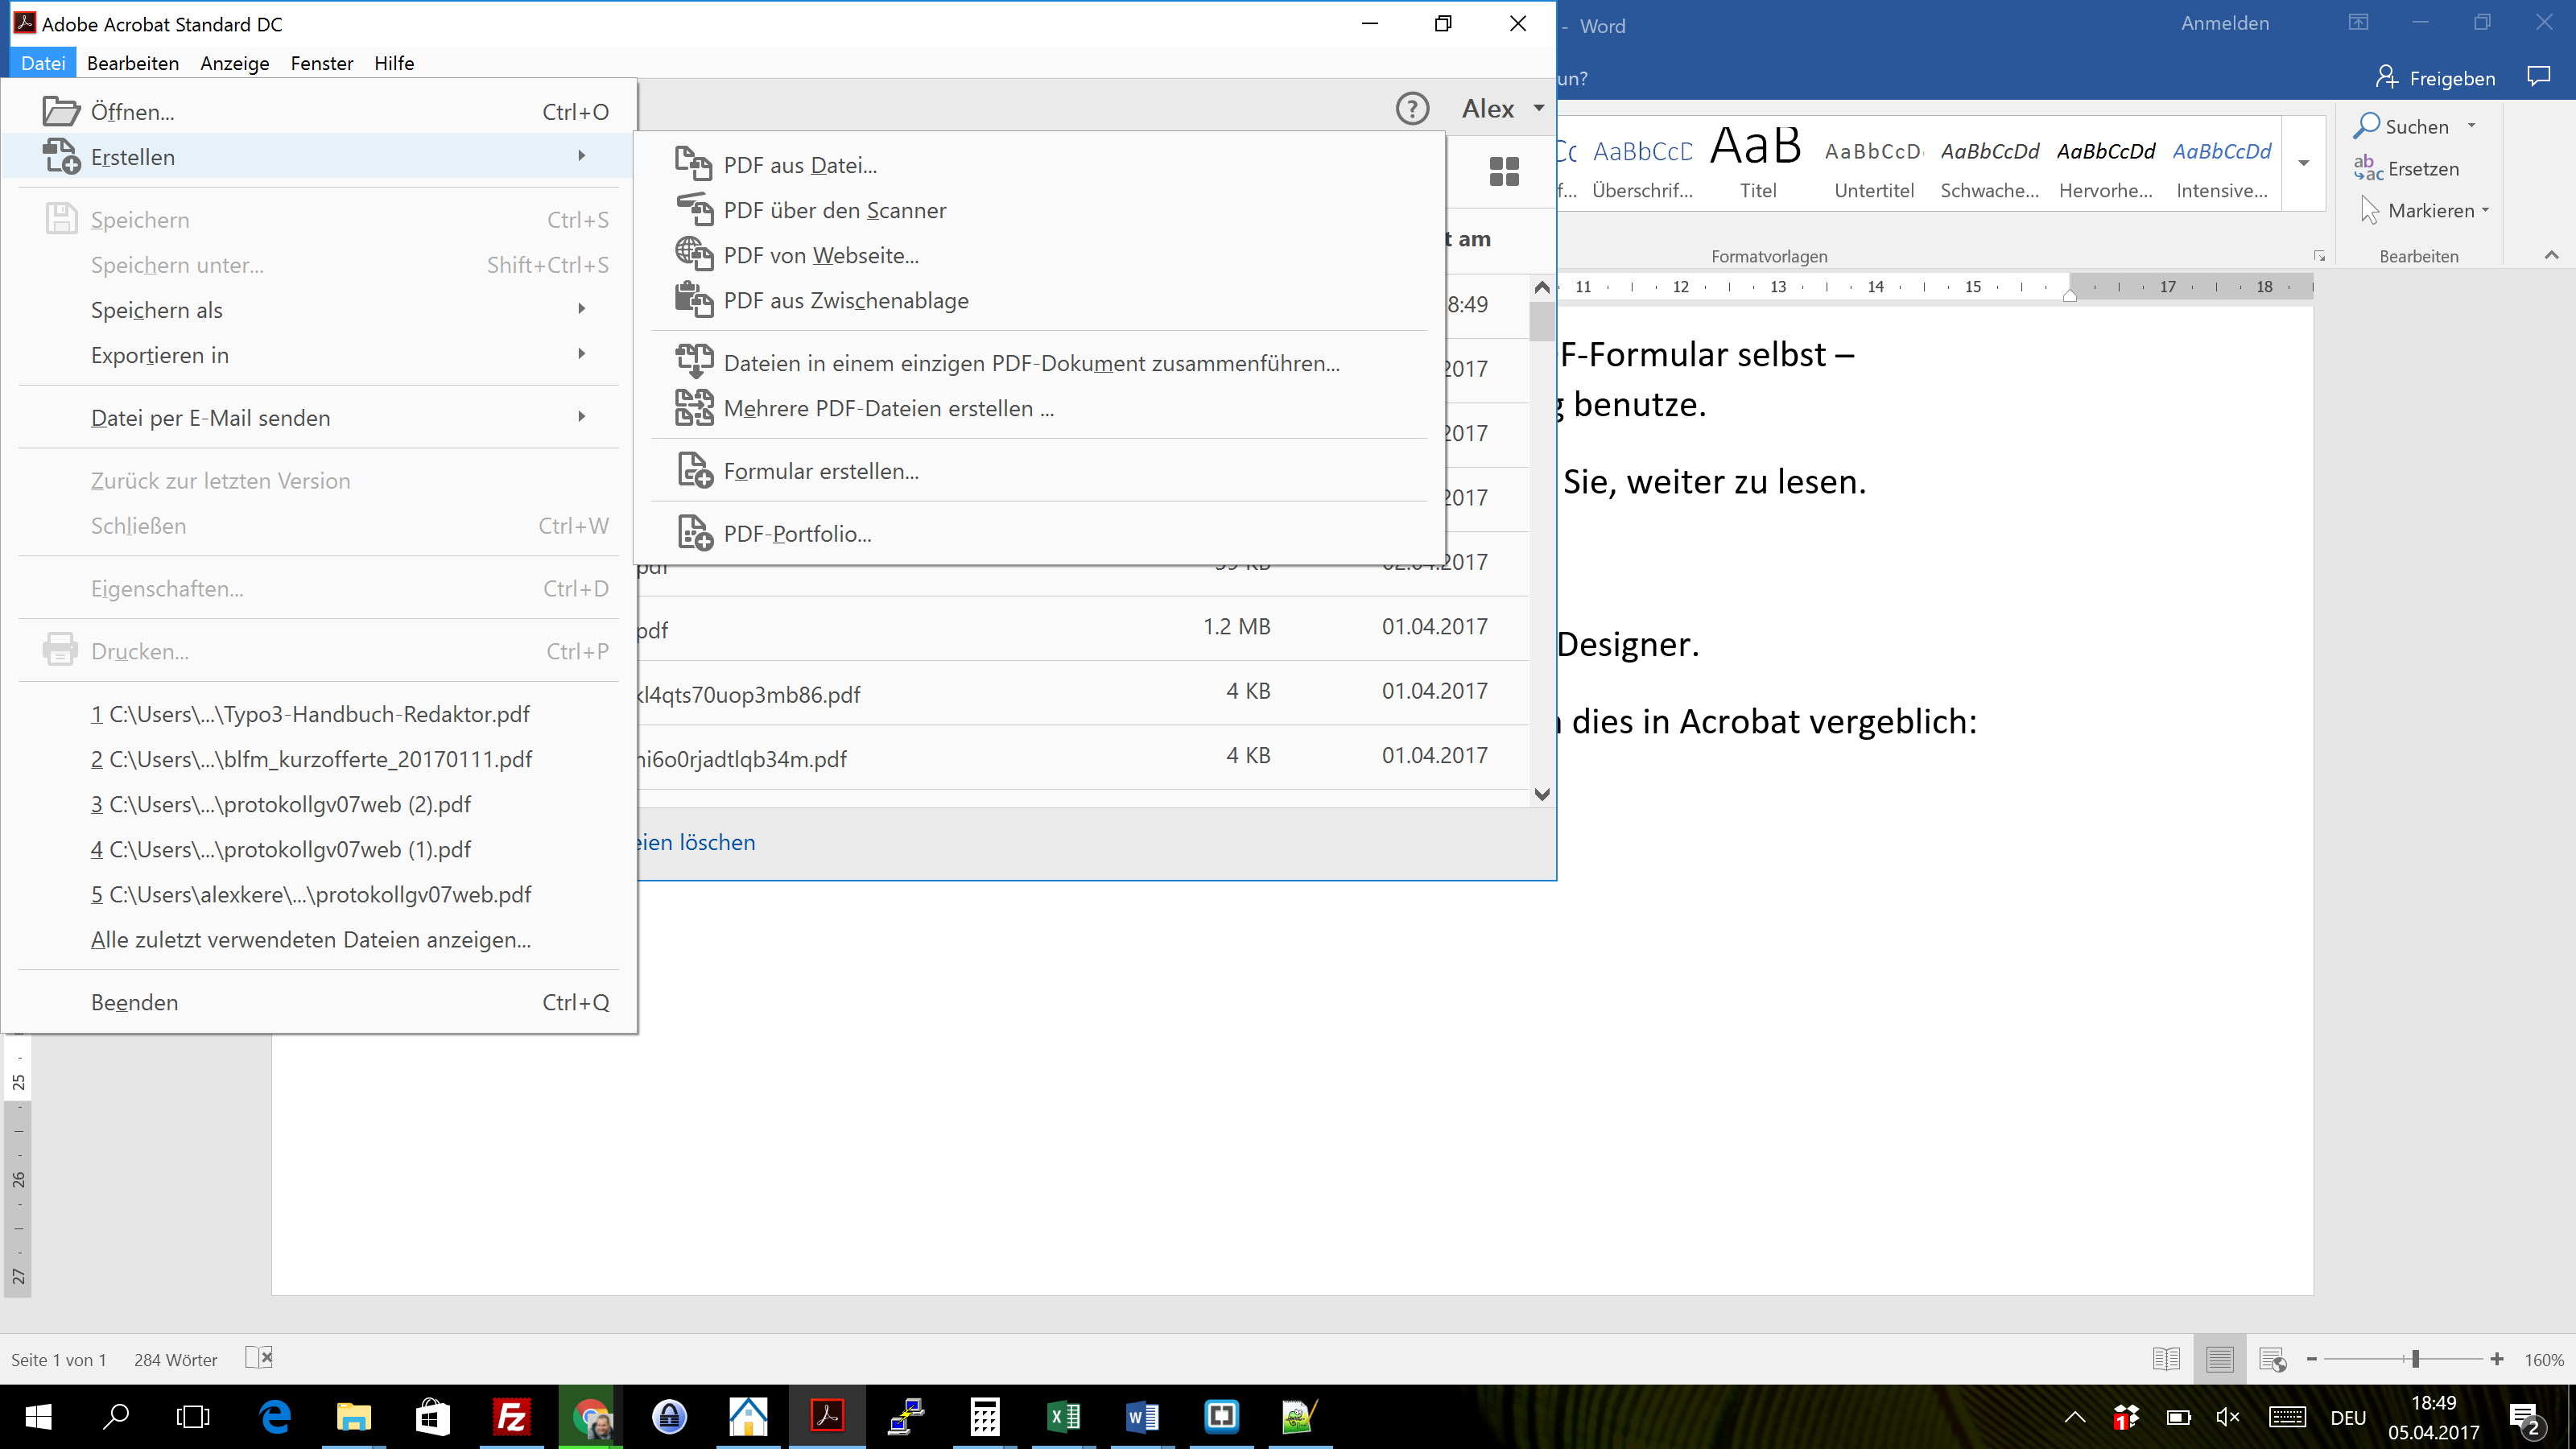Collapse the Word ribbon chevron

pos(2551,255)
